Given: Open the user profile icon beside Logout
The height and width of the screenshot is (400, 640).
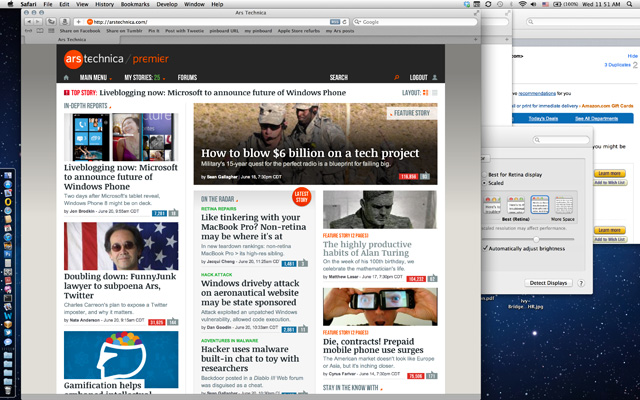Looking at the screenshot, I should click(x=435, y=78).
